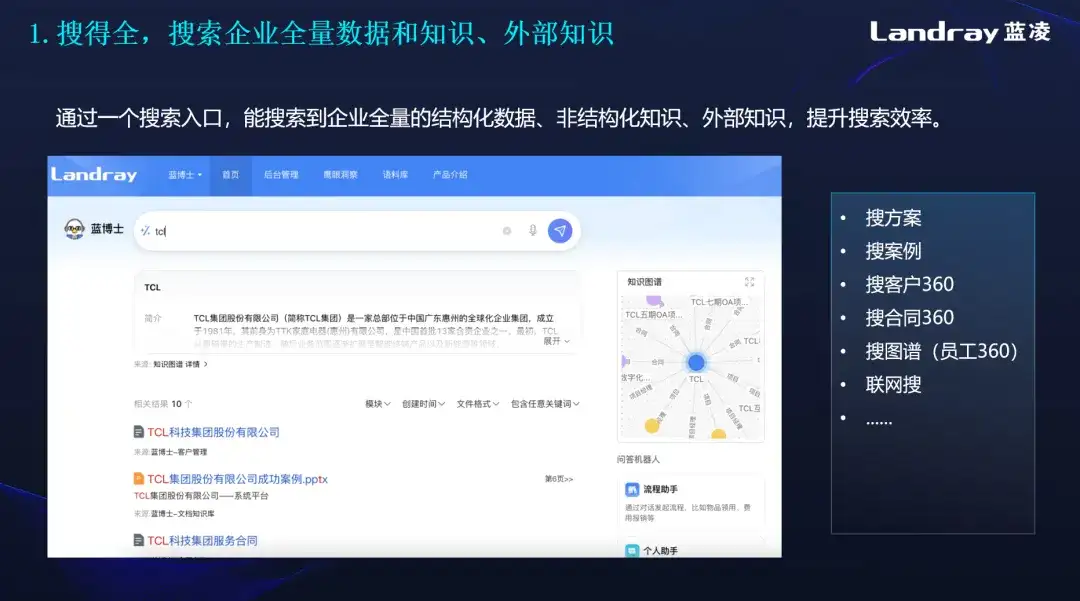Viewport: 1080px width, 601px height.
Task: Click the TCL七期OA项 graph node label
Action: tap(719, 302)
